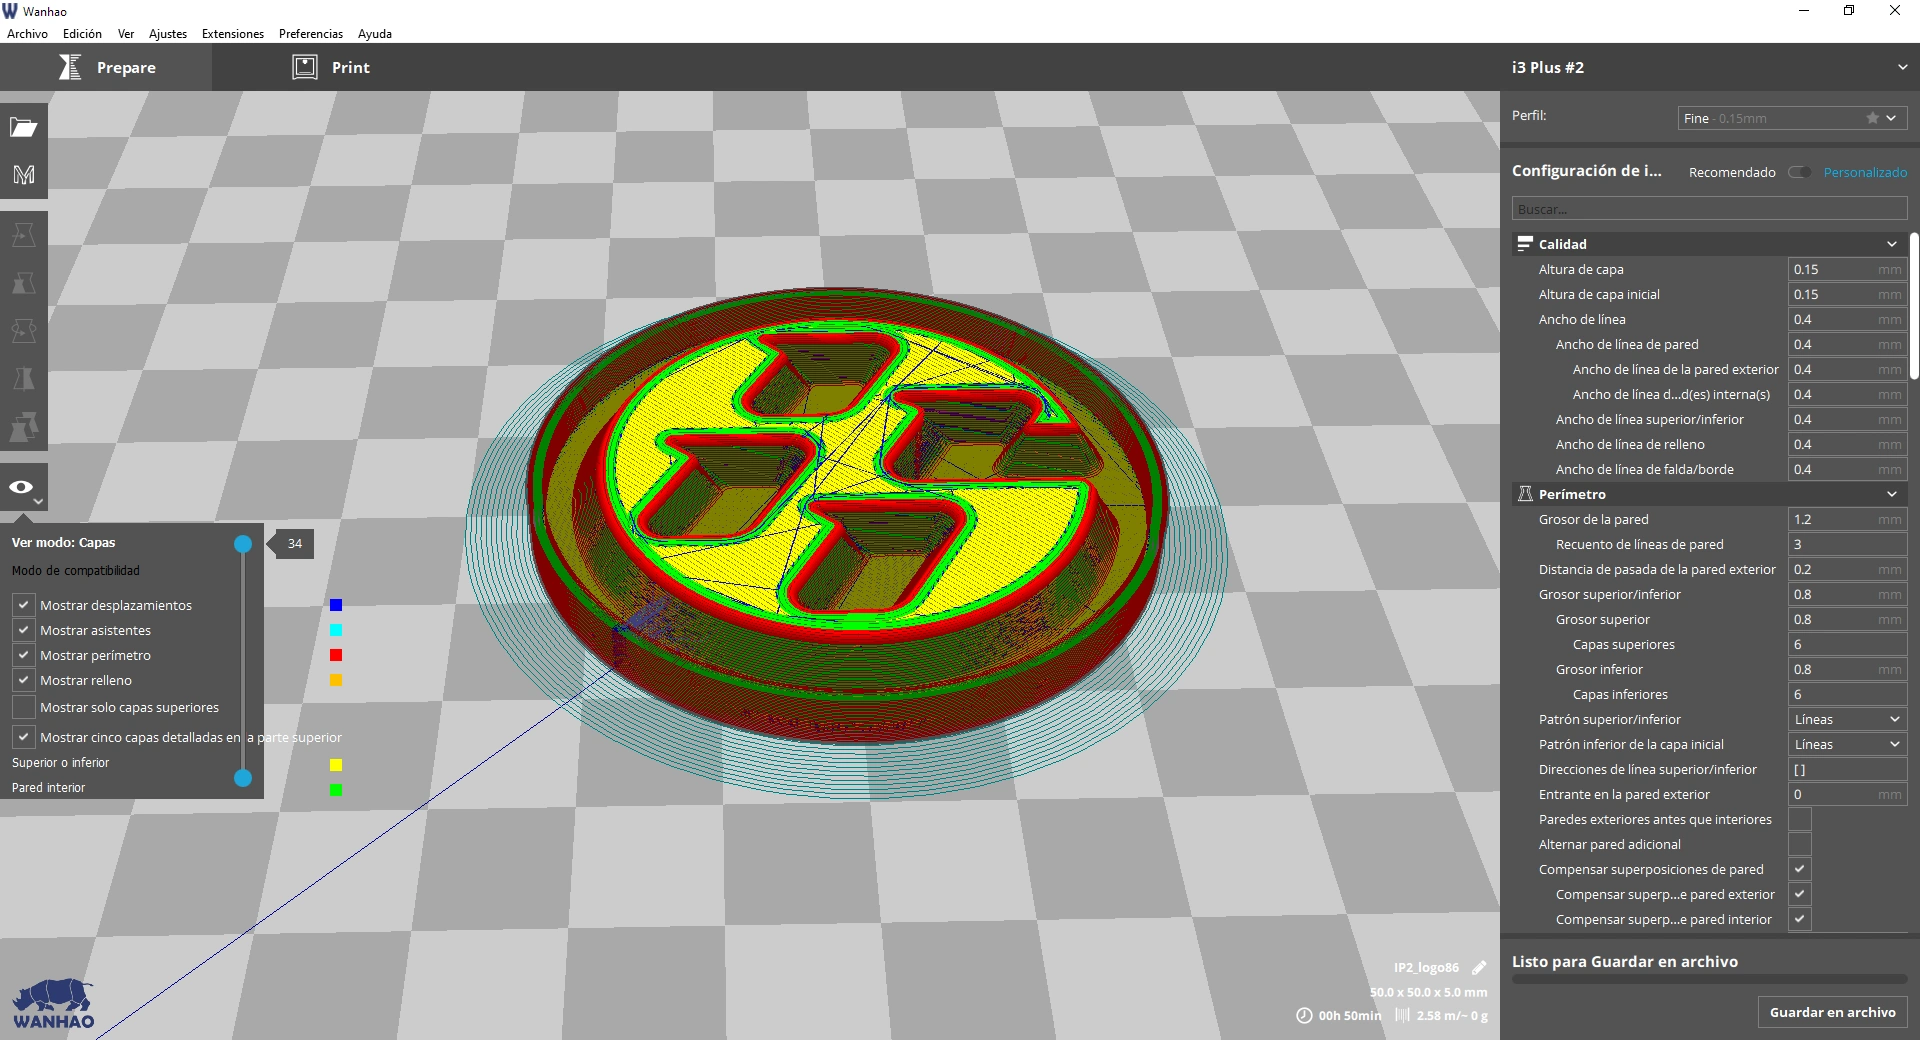This screenshot has width=1920, height=1040.
Task: Open the Ayuda menu
Action: tap(375, 33)
